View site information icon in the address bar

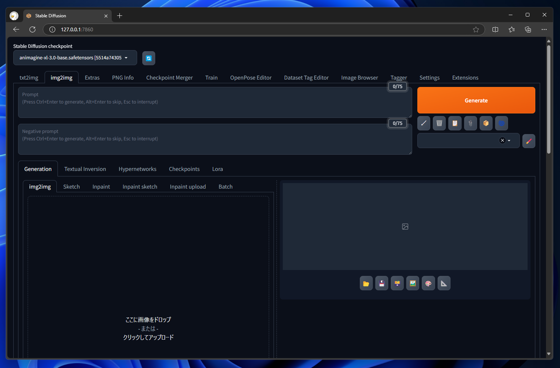52,29
